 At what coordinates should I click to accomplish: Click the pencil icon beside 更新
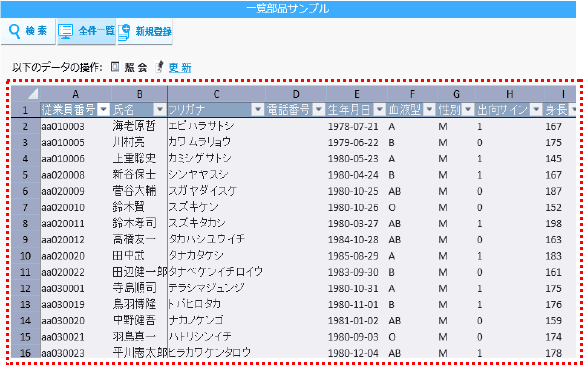coord(160,67)
